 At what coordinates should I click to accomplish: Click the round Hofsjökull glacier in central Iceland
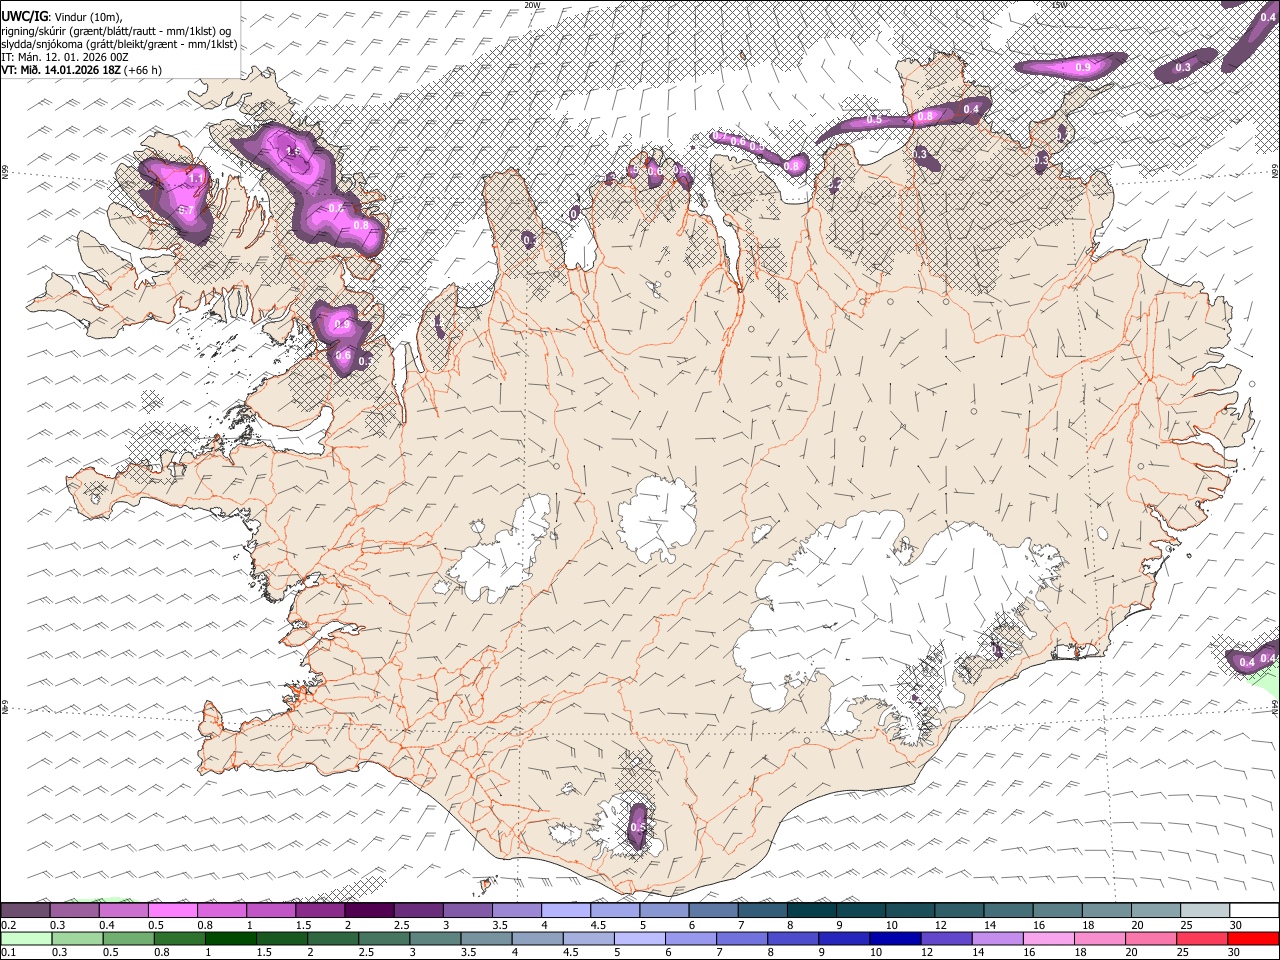coord(657,518)
